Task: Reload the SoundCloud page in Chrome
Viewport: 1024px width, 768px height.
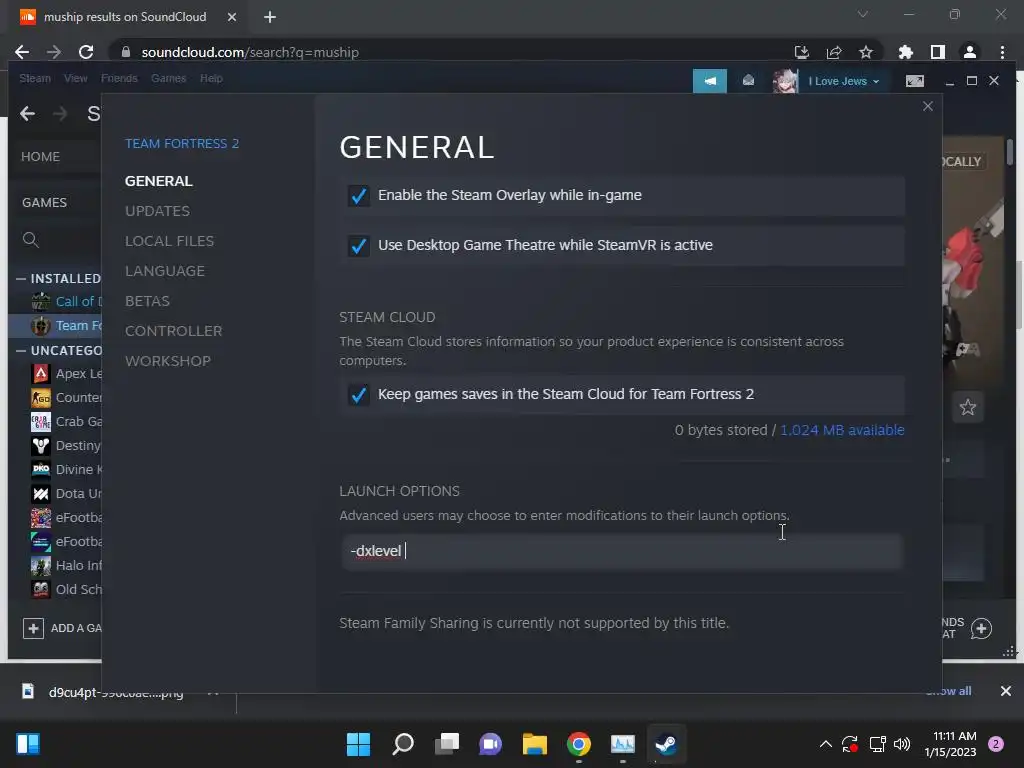Action: [x=86, y=52]
